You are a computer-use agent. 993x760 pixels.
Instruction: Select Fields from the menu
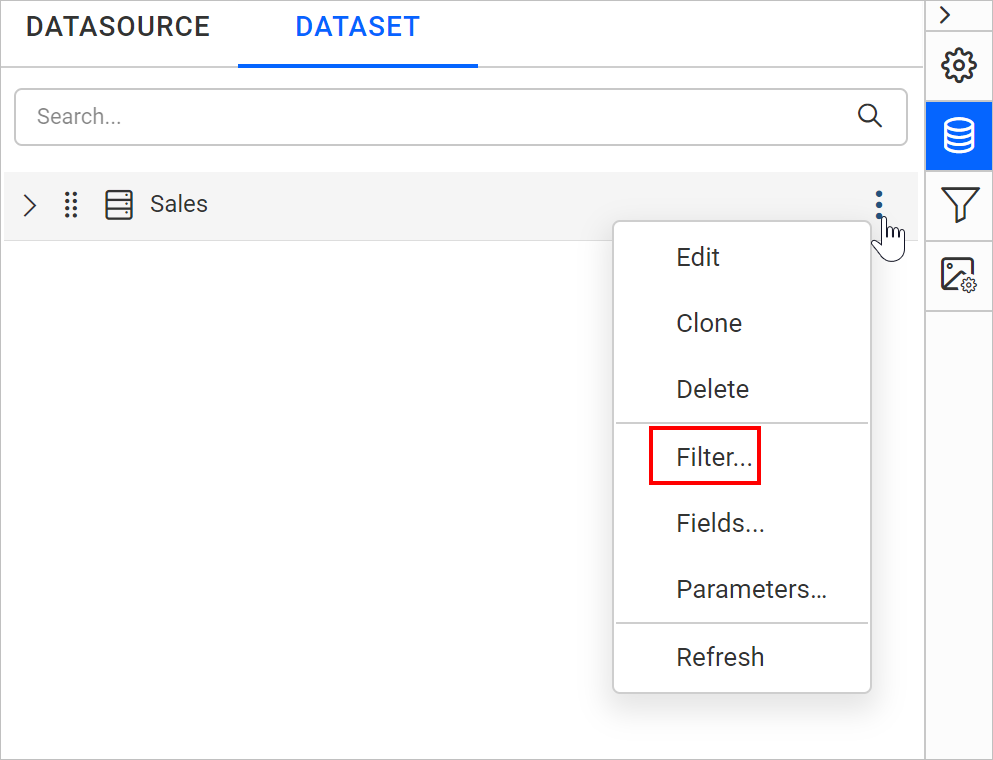[x=720, y=523]
